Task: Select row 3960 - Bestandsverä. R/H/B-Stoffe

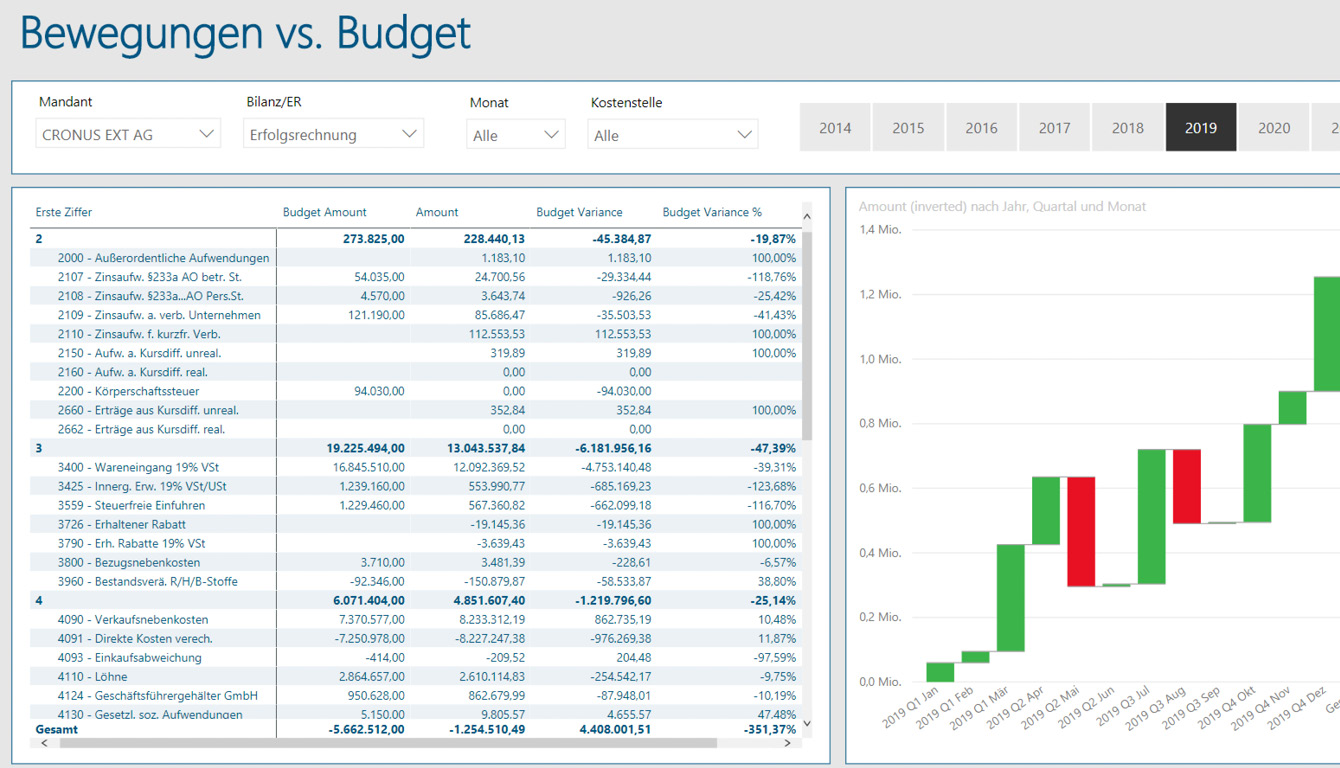Action: [x=416, y=581]
